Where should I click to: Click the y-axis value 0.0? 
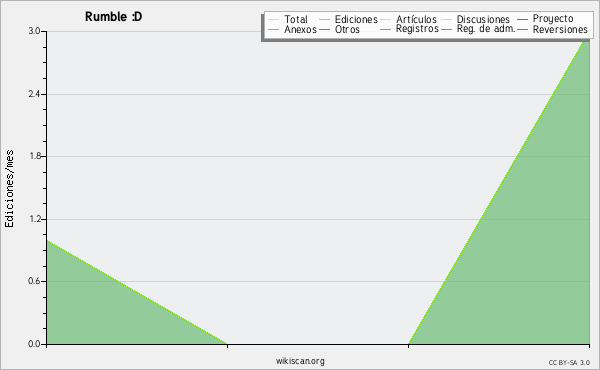[34, 344]
